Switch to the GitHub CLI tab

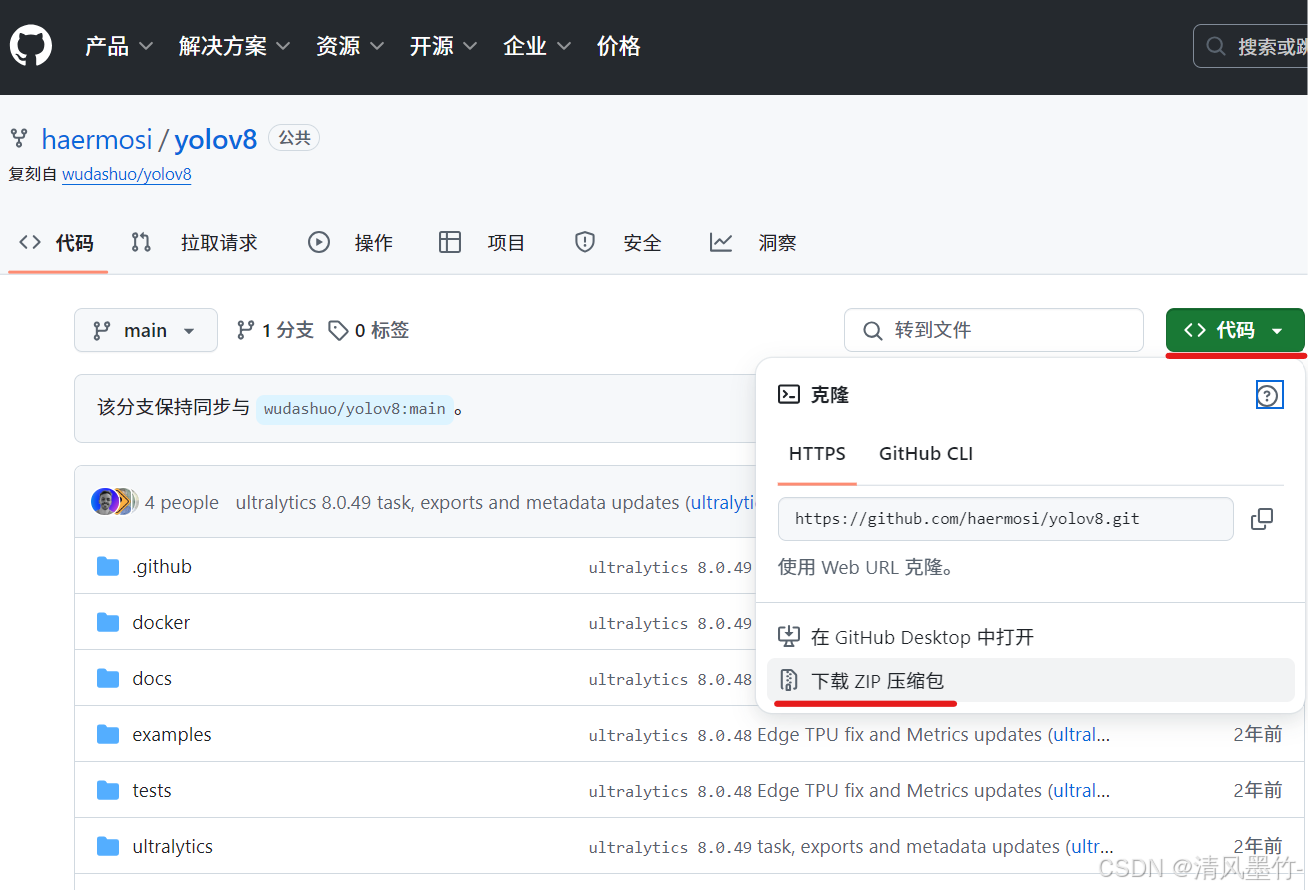point(925,453)
